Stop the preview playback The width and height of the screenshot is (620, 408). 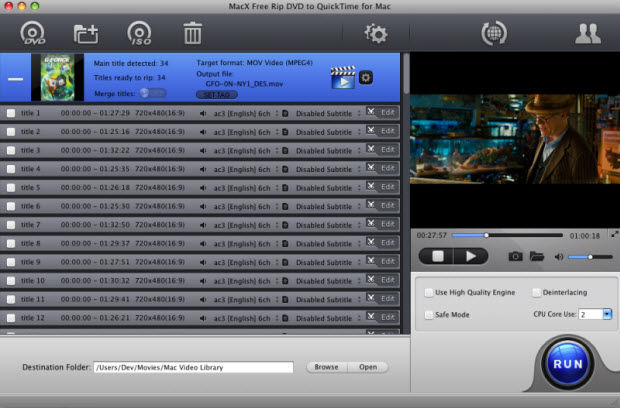[x=437, y=256]
